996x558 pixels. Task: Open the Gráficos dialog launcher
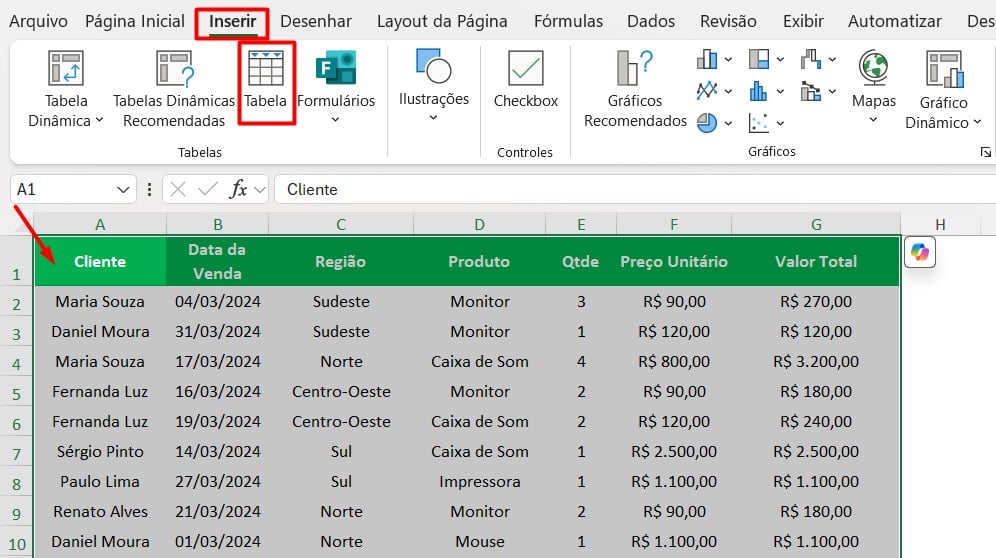point(985,152)
